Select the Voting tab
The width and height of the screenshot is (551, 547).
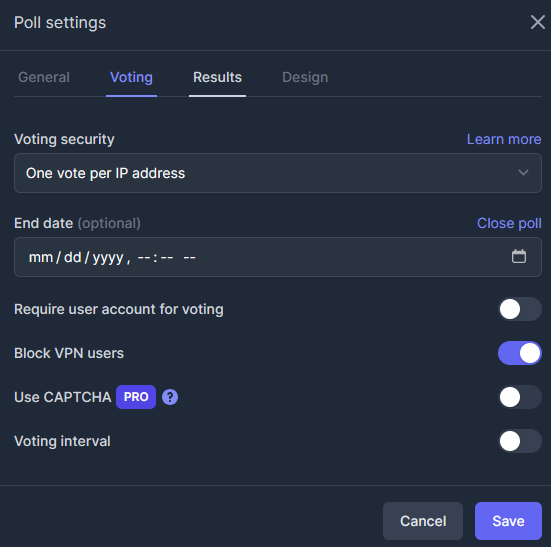click(x=131, y=77)
